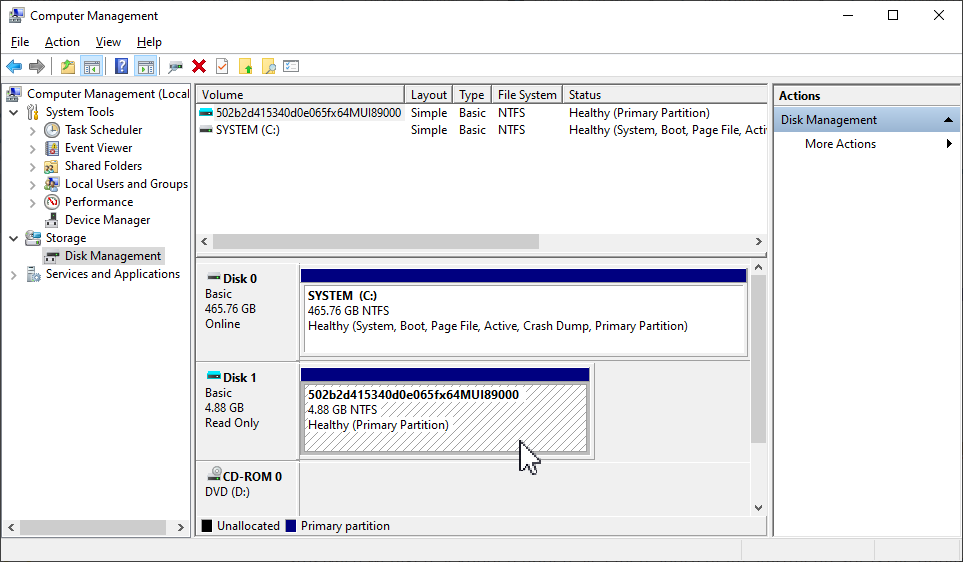Screen dimensions: 963x562
Task: Click the yellow page with green arrow icon
Action: pyautogui.click(x=246, y=66)
